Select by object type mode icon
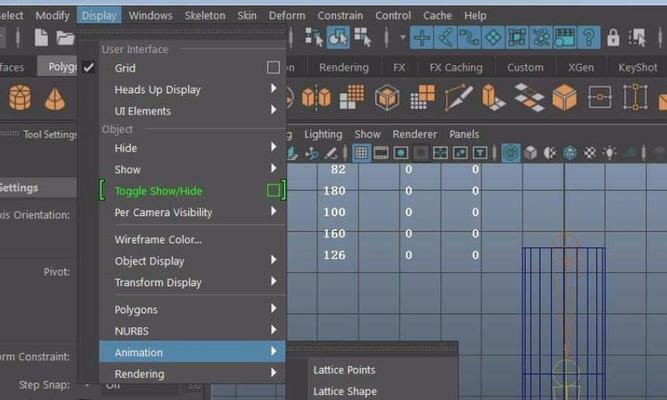This screenshot has height=400, width=667. 338,37
